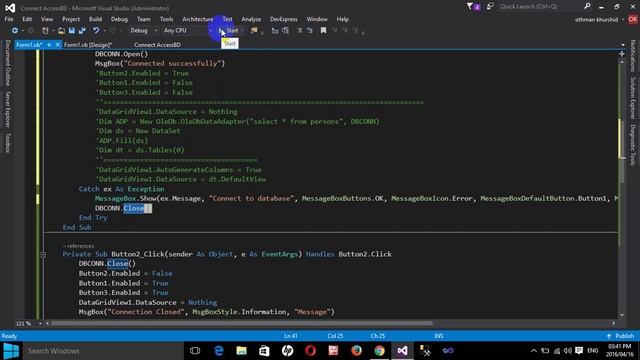
Task: Pin the Form1.vb tab
Action: (x=49, y=45)
